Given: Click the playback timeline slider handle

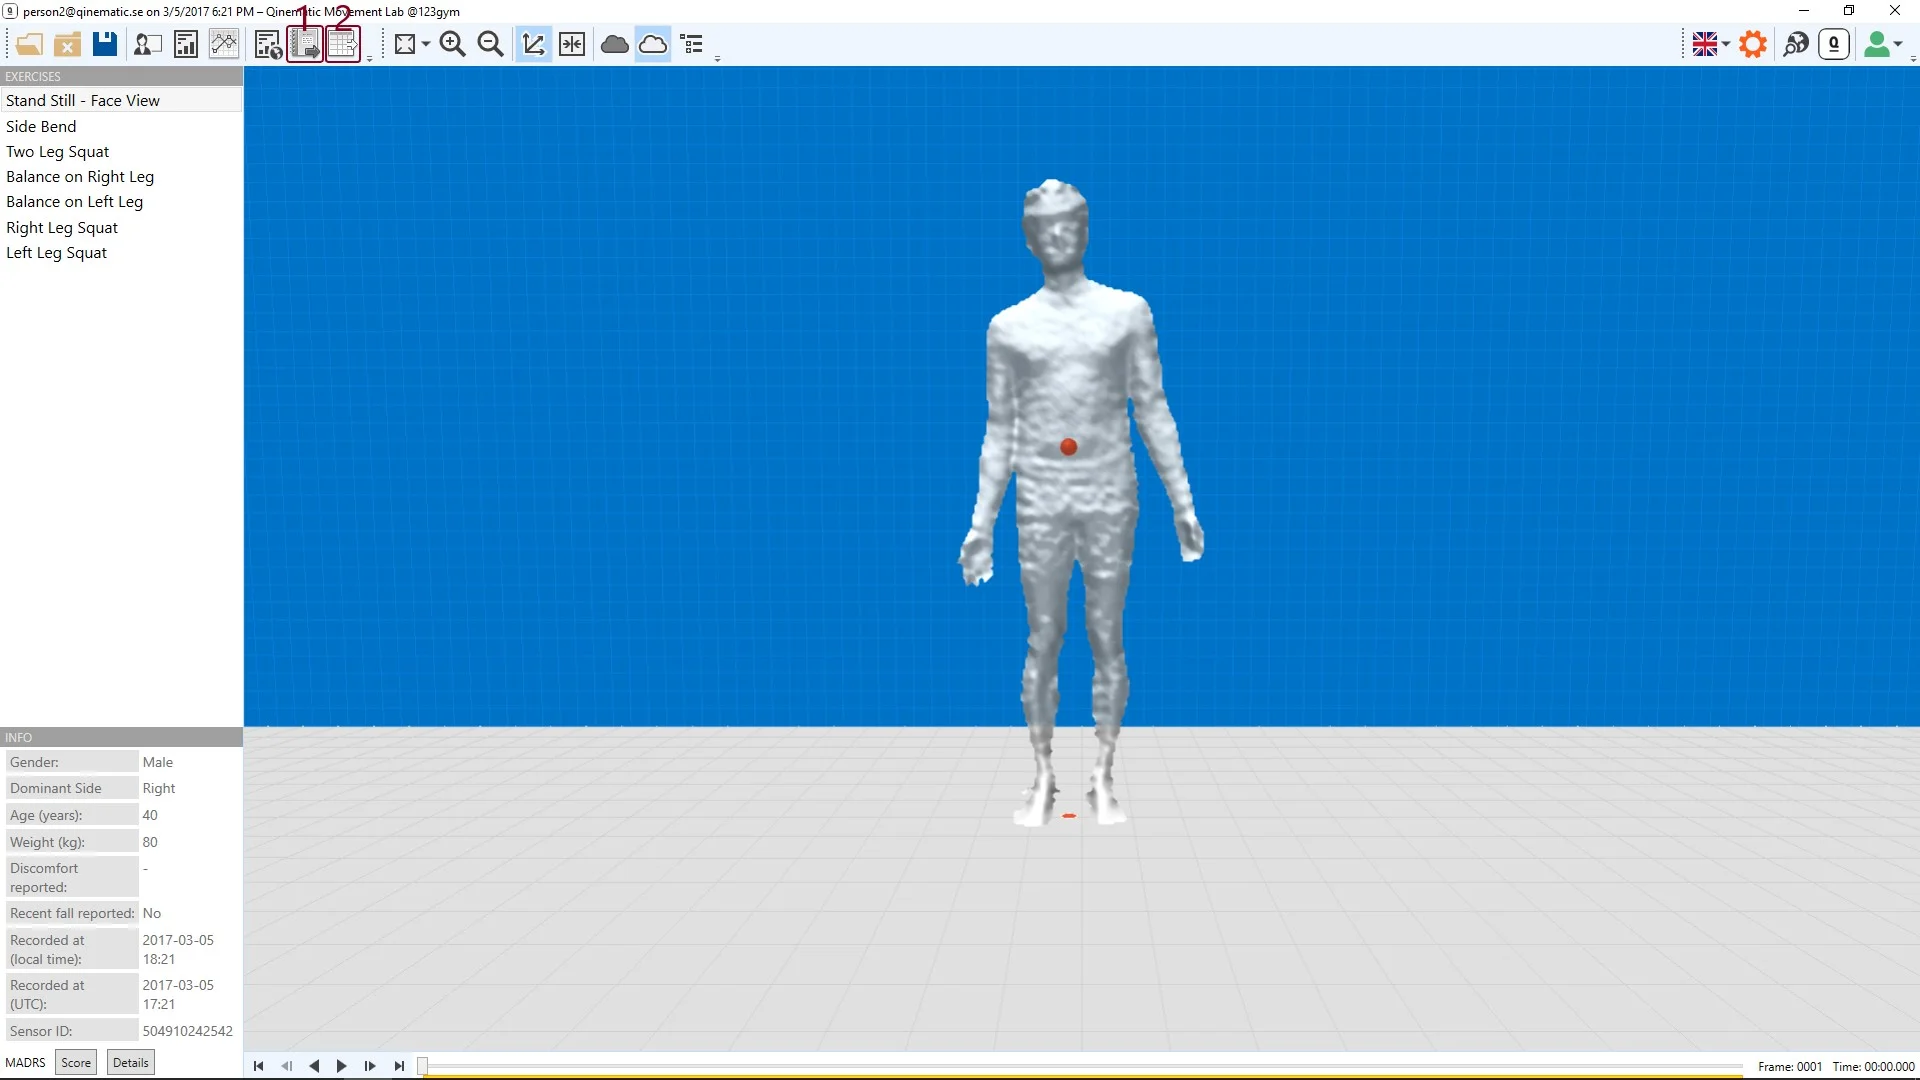Looking at the screenshot, I should pos(423,1066).
